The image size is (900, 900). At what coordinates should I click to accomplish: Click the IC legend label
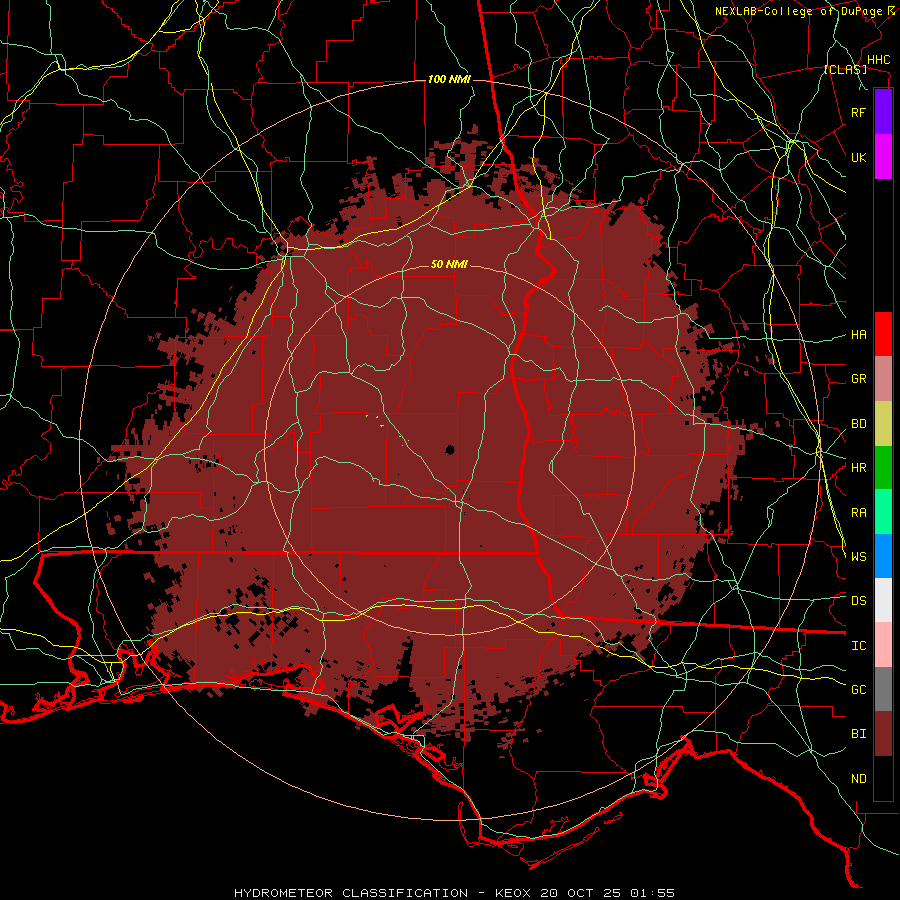[x=859, y=645]
